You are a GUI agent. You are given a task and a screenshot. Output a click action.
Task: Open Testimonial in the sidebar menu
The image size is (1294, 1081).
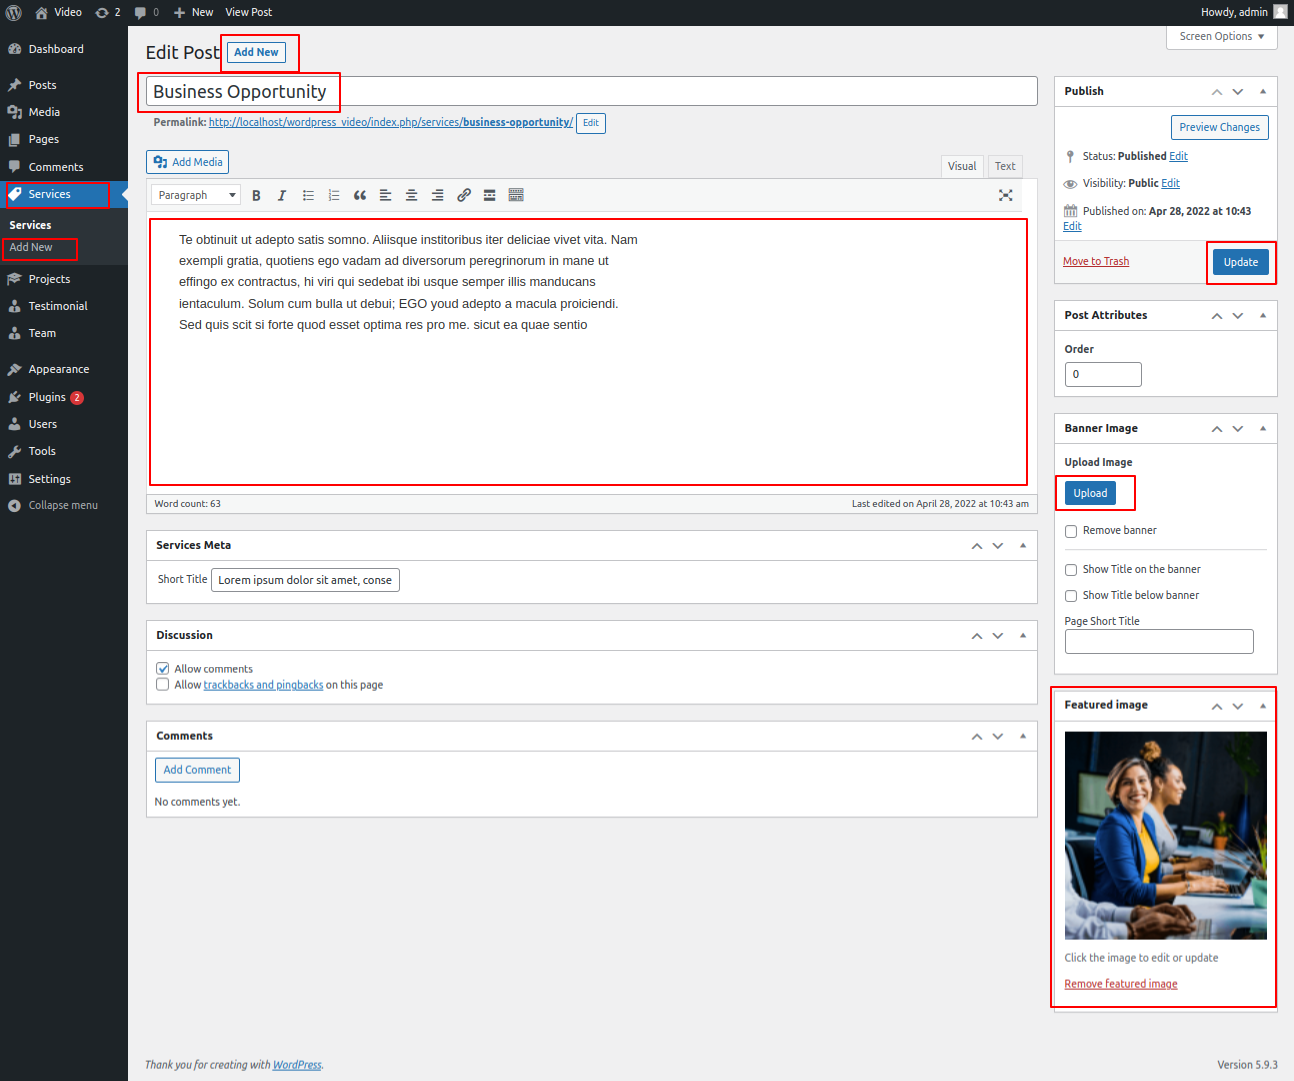point(58,306)
